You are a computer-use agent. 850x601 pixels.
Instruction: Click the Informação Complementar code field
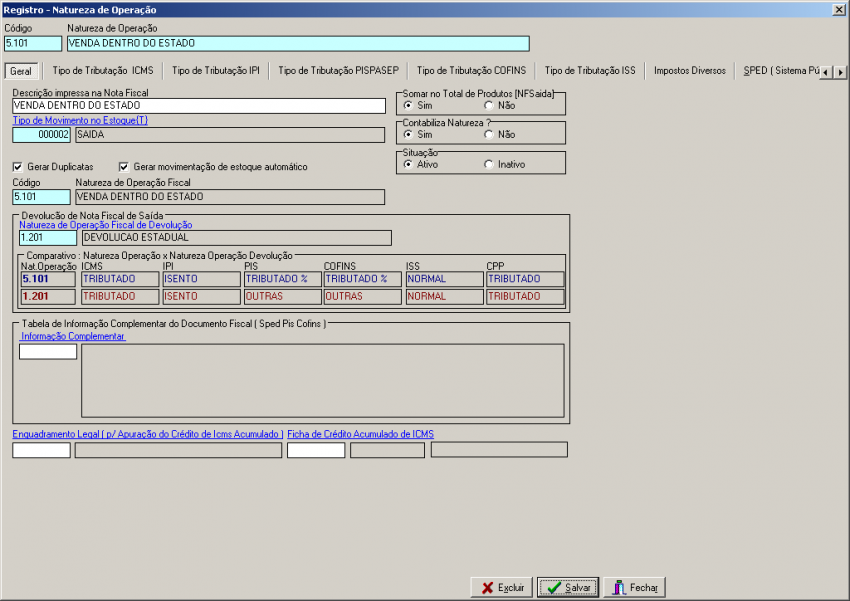pyautogui.click(x=48, y=352)
